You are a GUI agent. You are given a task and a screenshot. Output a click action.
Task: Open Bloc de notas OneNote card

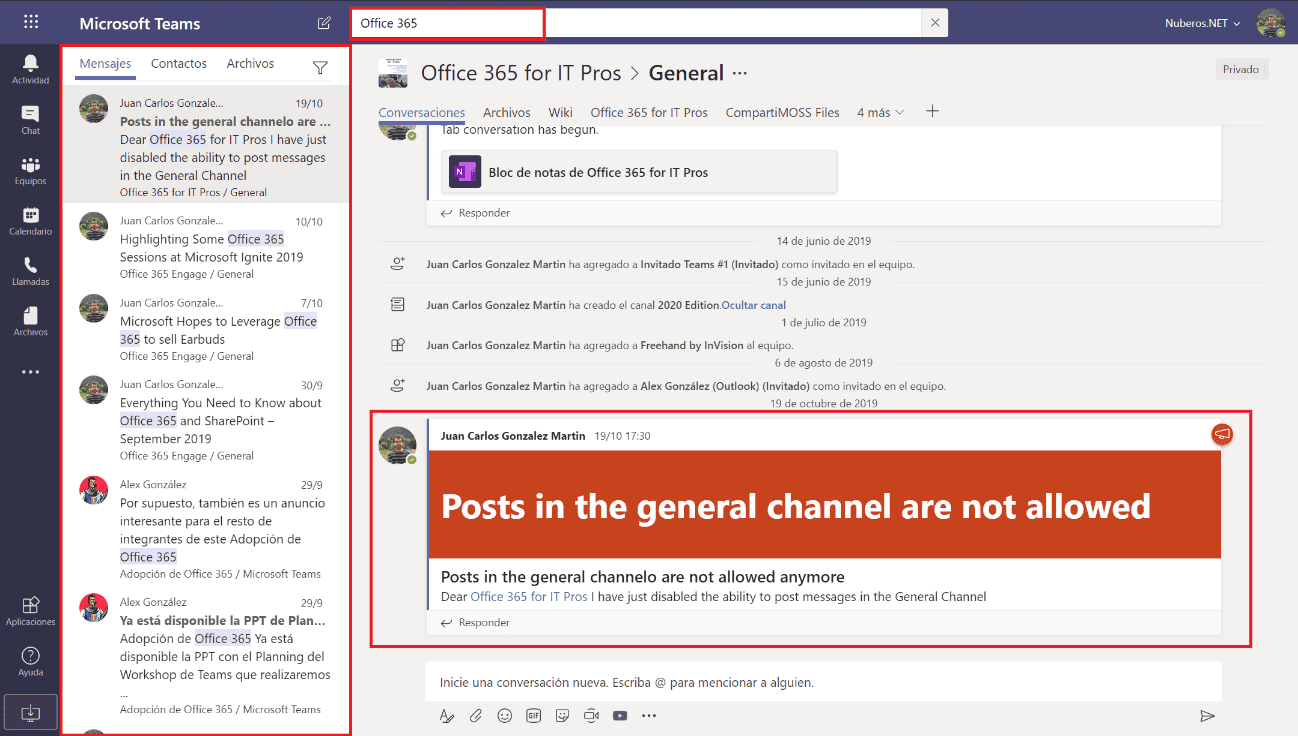tap(639, 172)
